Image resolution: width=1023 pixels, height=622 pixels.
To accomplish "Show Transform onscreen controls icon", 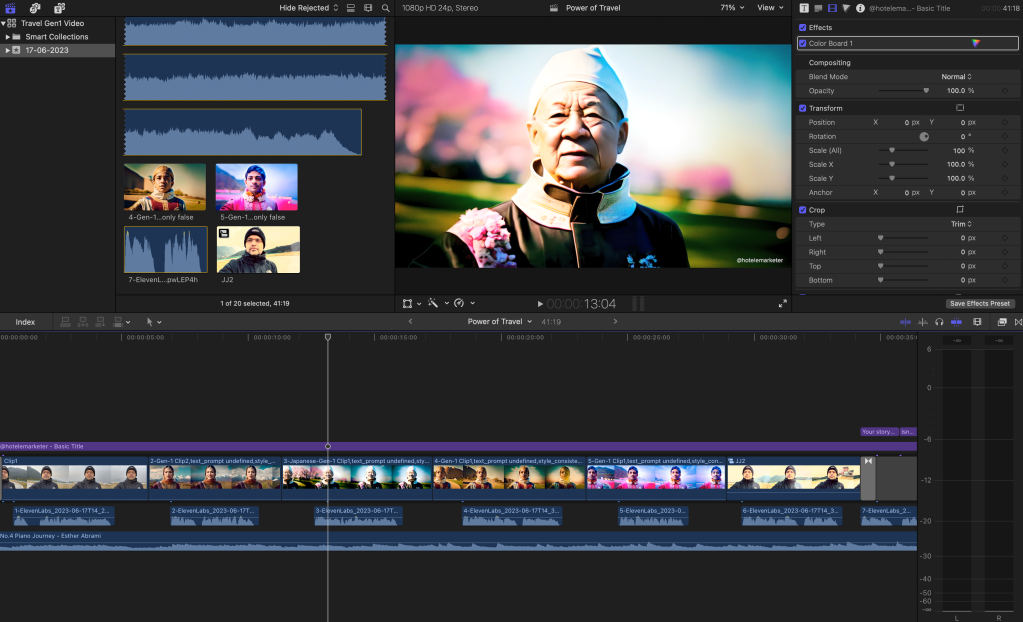I will (960, 108).
